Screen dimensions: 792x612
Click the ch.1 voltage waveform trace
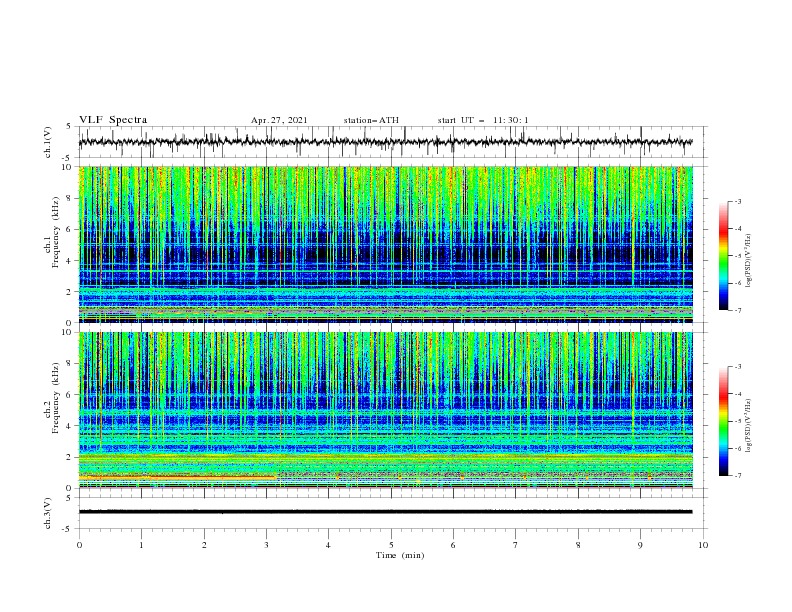pyautogui.click(x=385, y=142)
